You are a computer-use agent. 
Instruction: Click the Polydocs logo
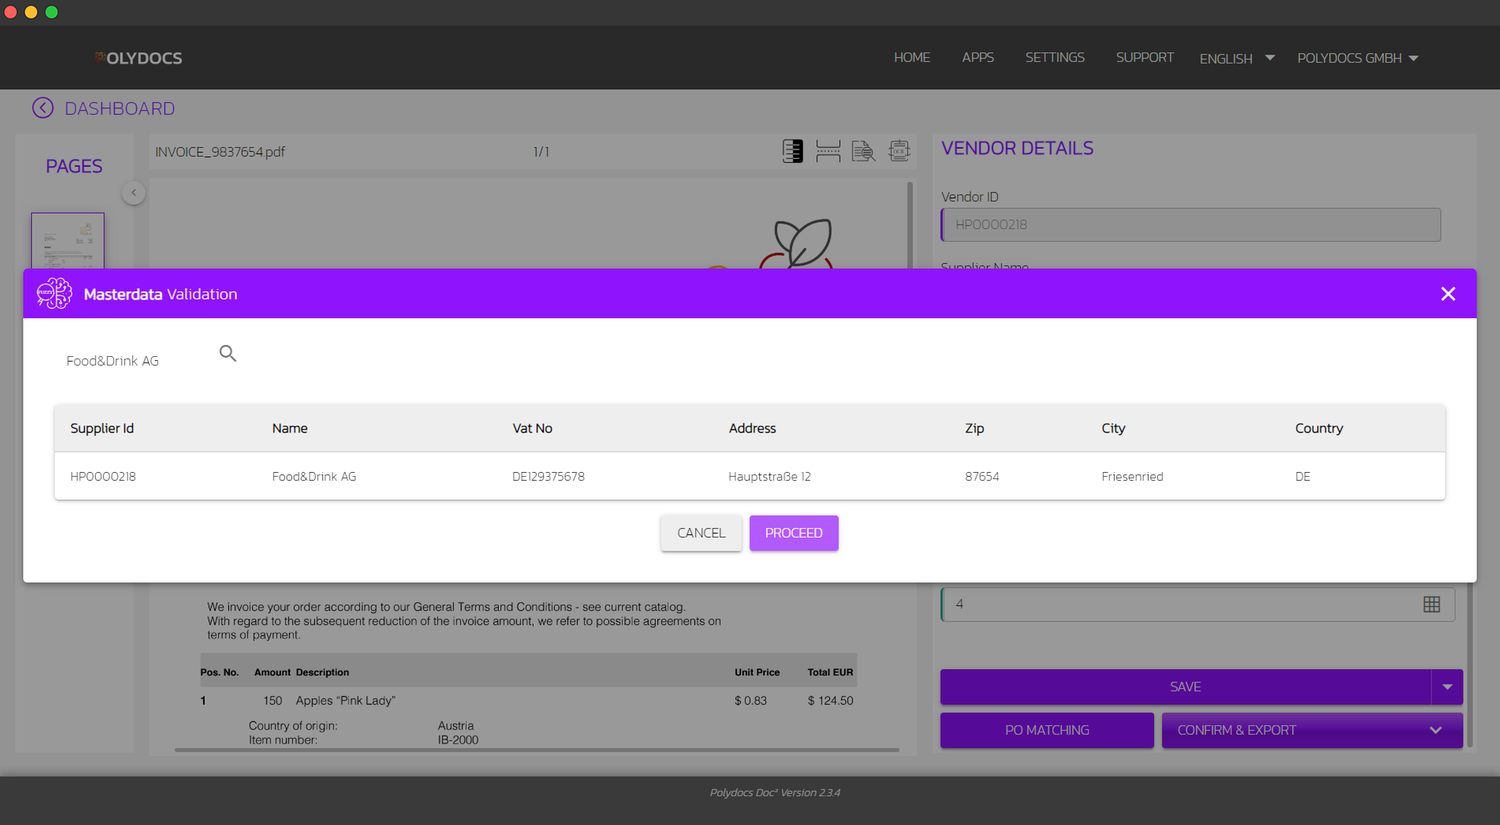point(138,57)
